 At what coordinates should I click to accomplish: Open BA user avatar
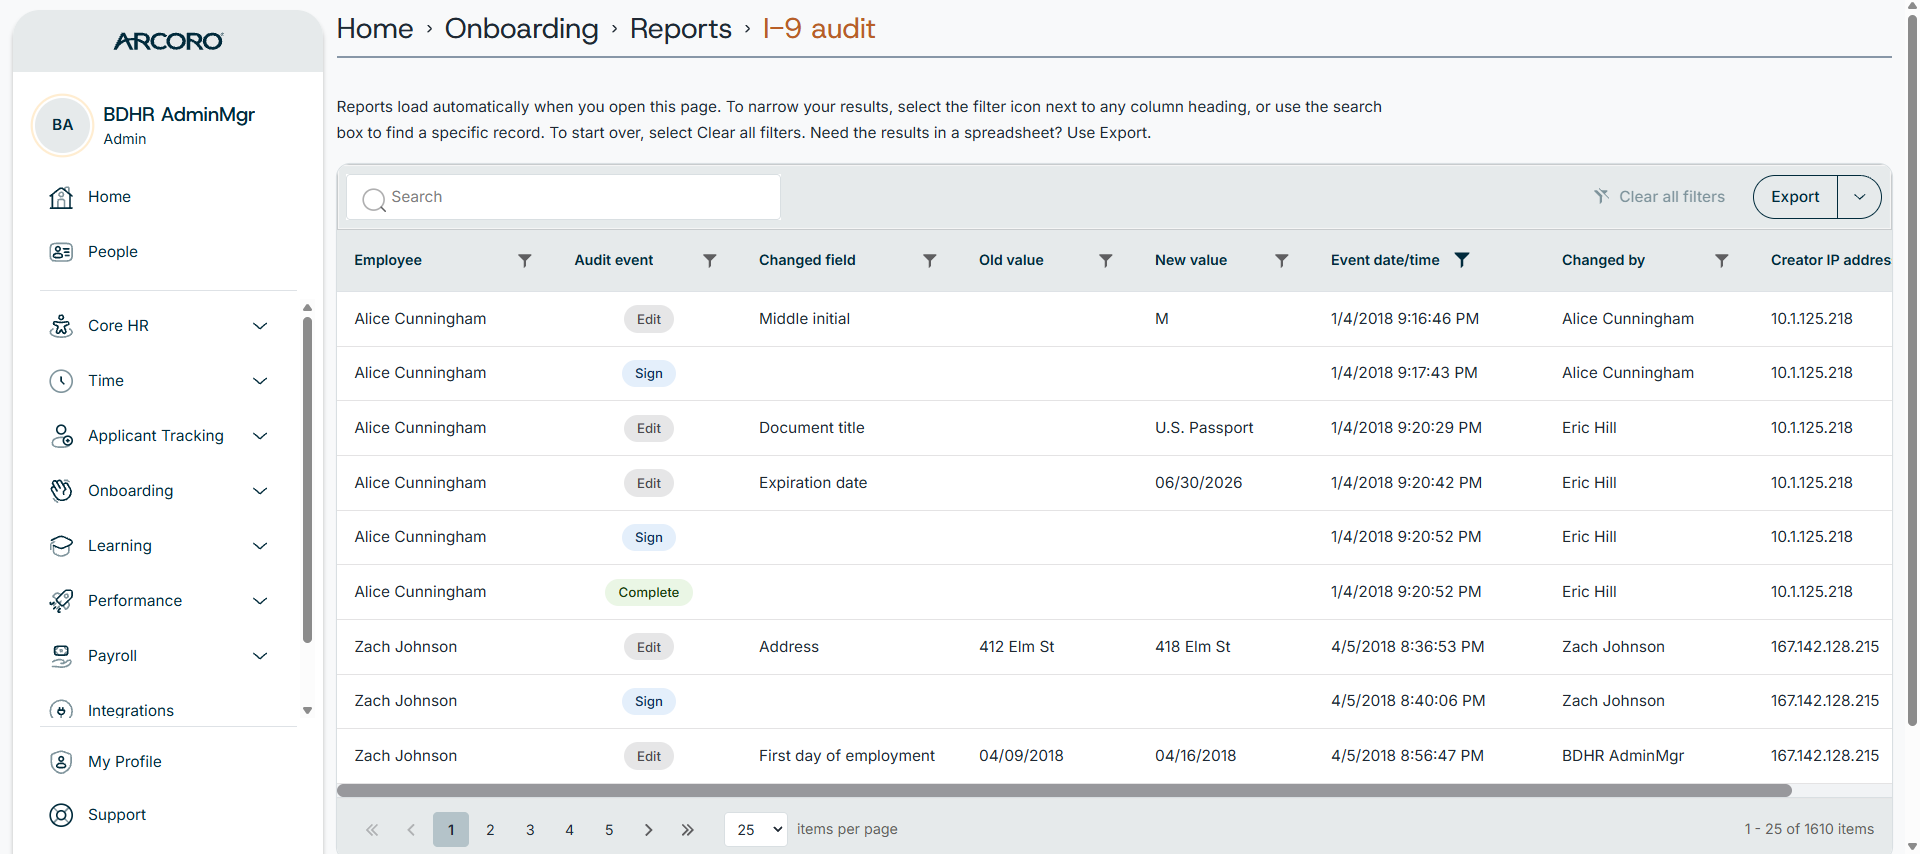(x=62, y=125)
